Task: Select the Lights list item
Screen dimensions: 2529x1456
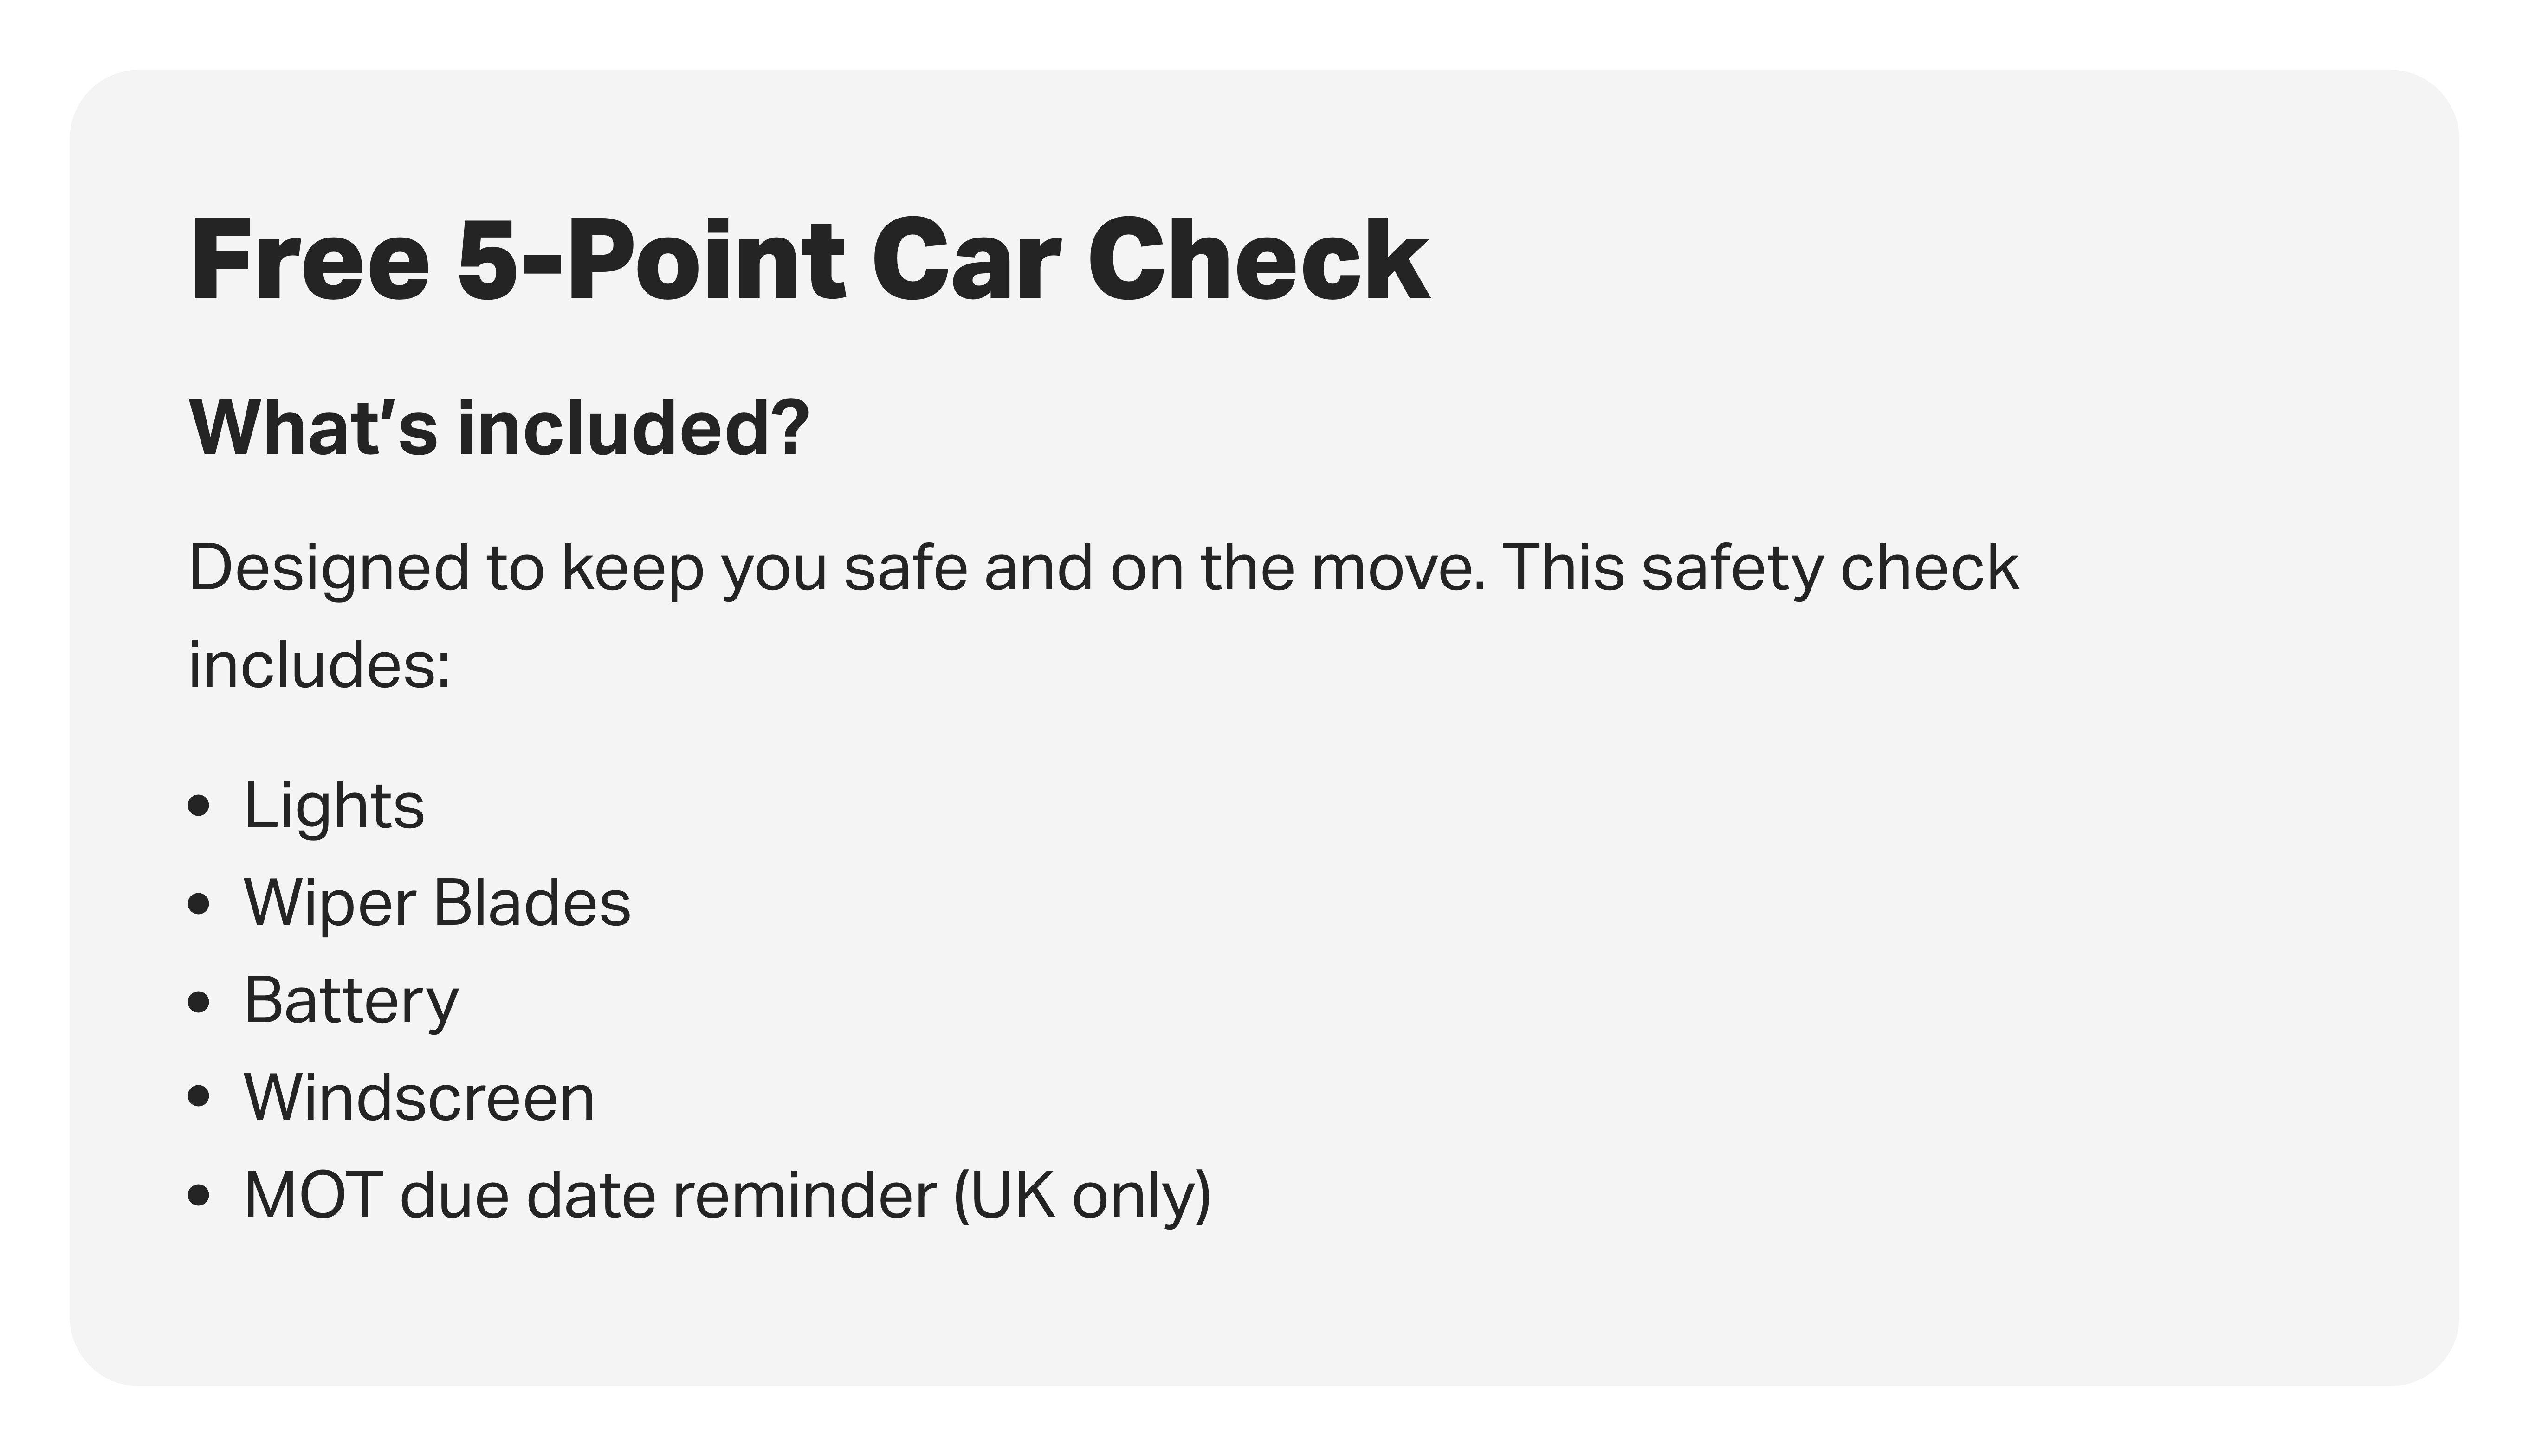Action: [334, 805]
